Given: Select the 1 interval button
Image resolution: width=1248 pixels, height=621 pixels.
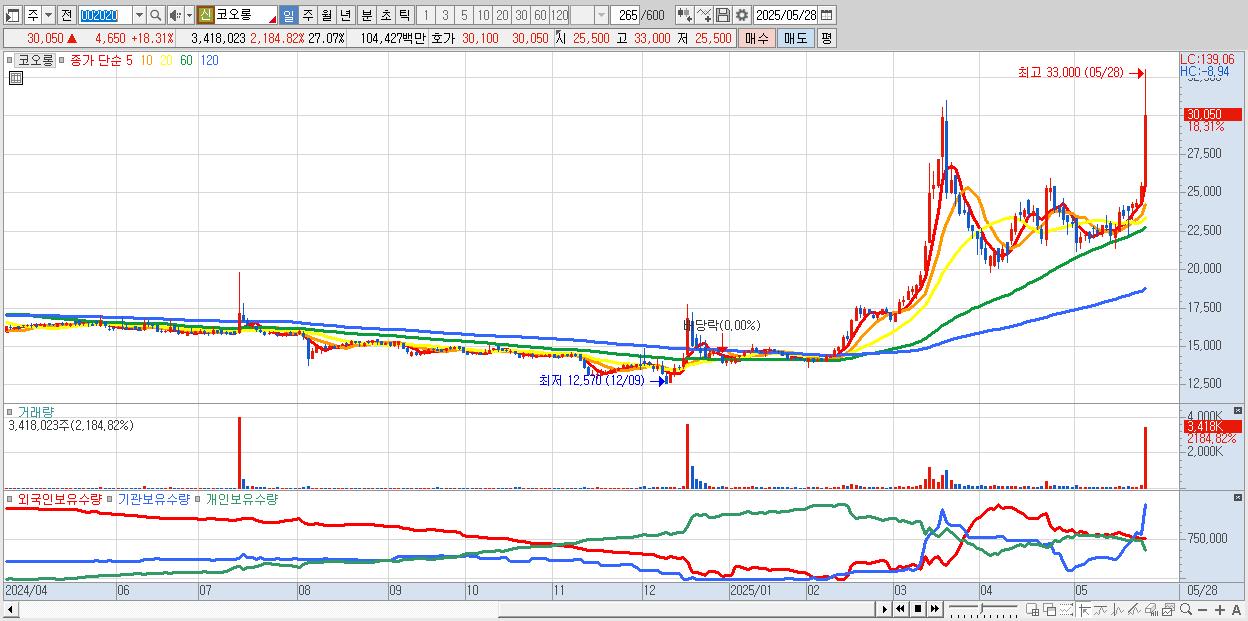Looking at the screenshot, I should (x=427, y=15).
